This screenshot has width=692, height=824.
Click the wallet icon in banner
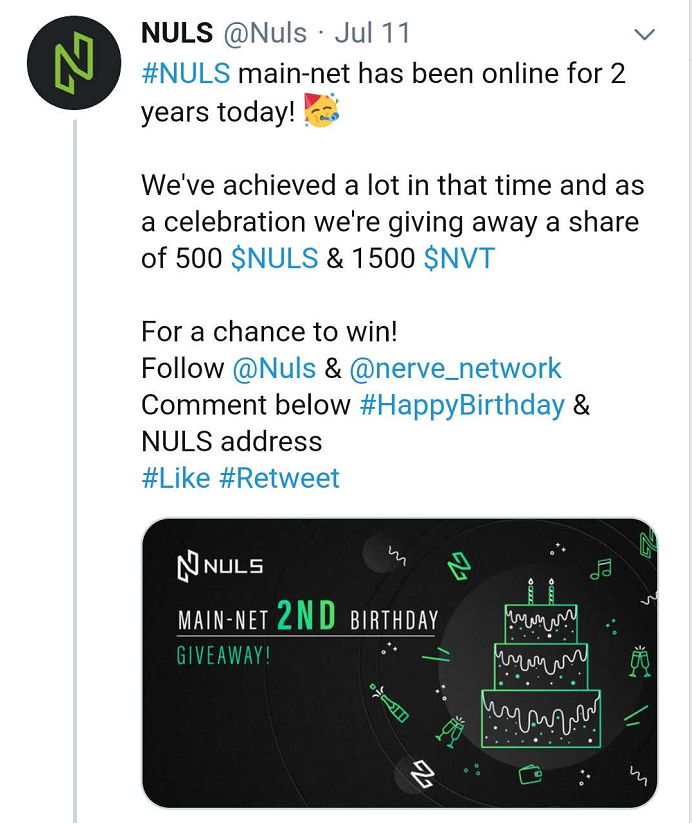(x=530, y=774)
